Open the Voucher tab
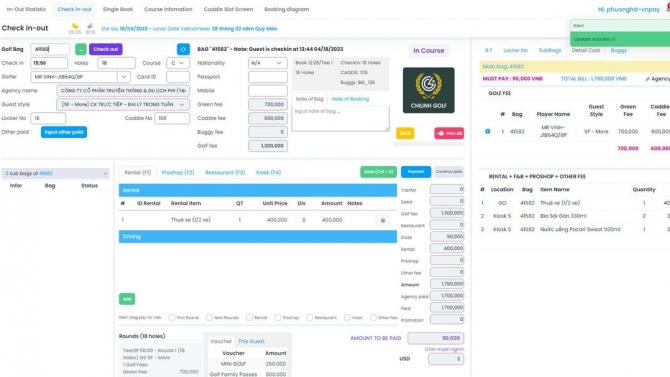670x377 pixels. point(221,341)
